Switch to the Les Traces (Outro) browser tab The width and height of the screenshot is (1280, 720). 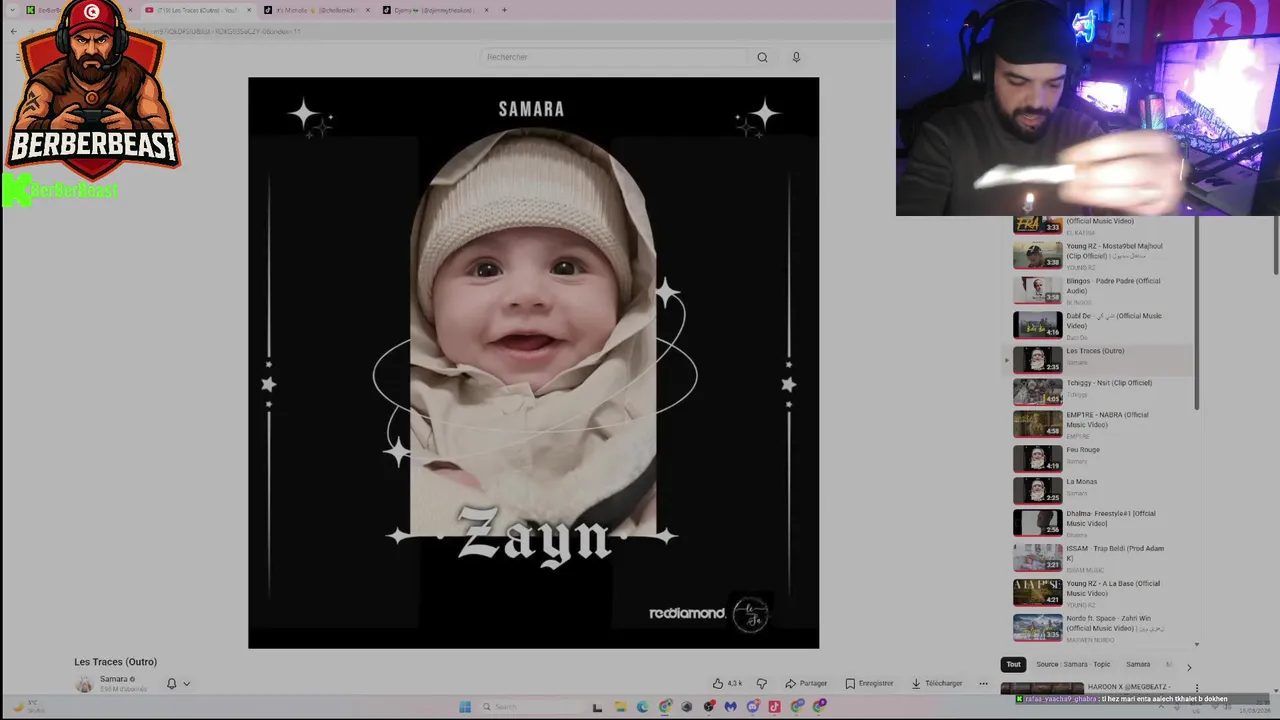[196, 10]
